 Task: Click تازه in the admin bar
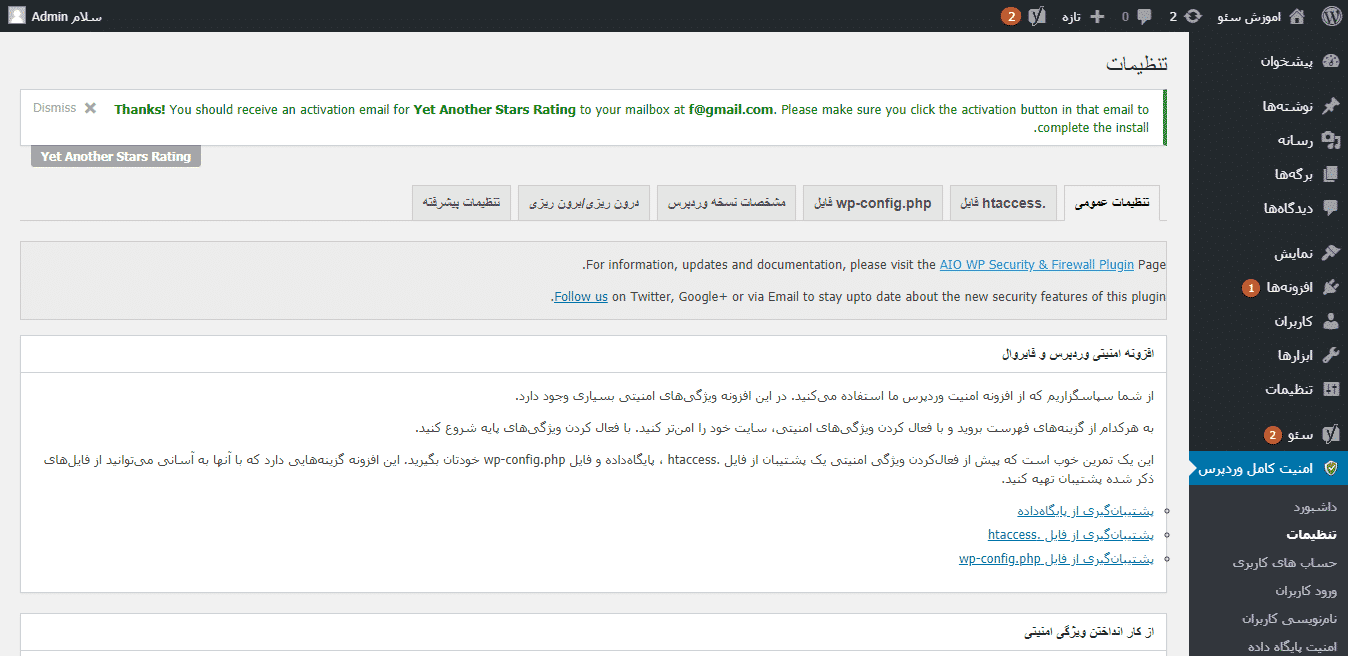pyautogui.click(x=1072, y=16)
